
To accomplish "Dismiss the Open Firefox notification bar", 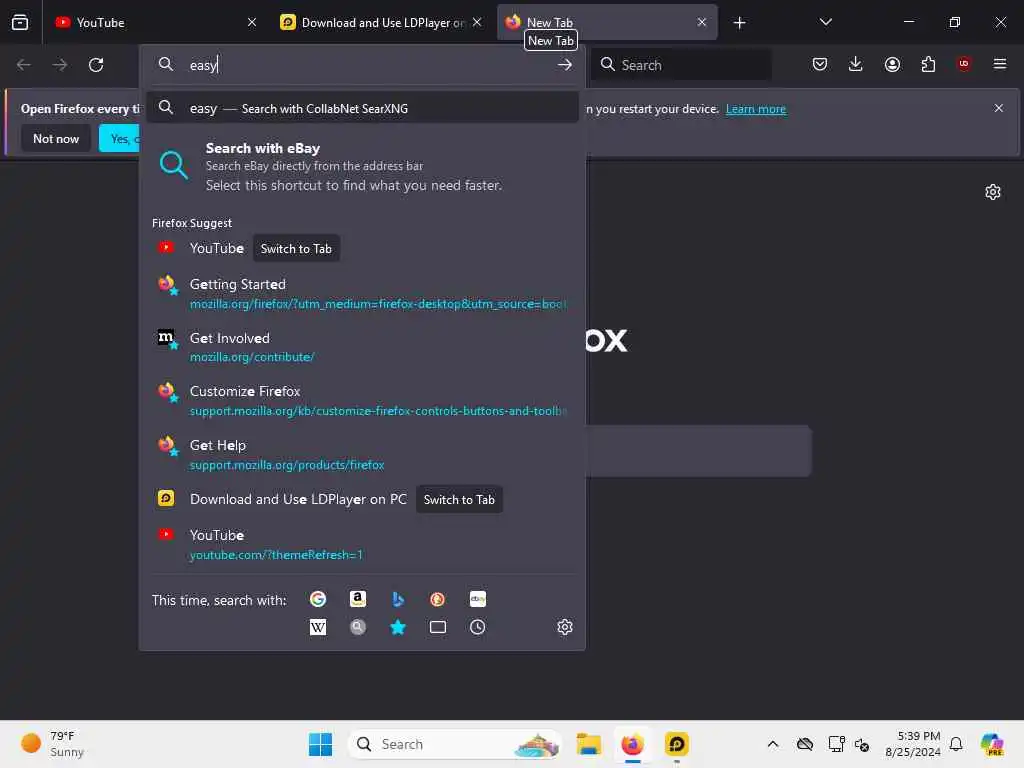I will [x=999, y=108].
